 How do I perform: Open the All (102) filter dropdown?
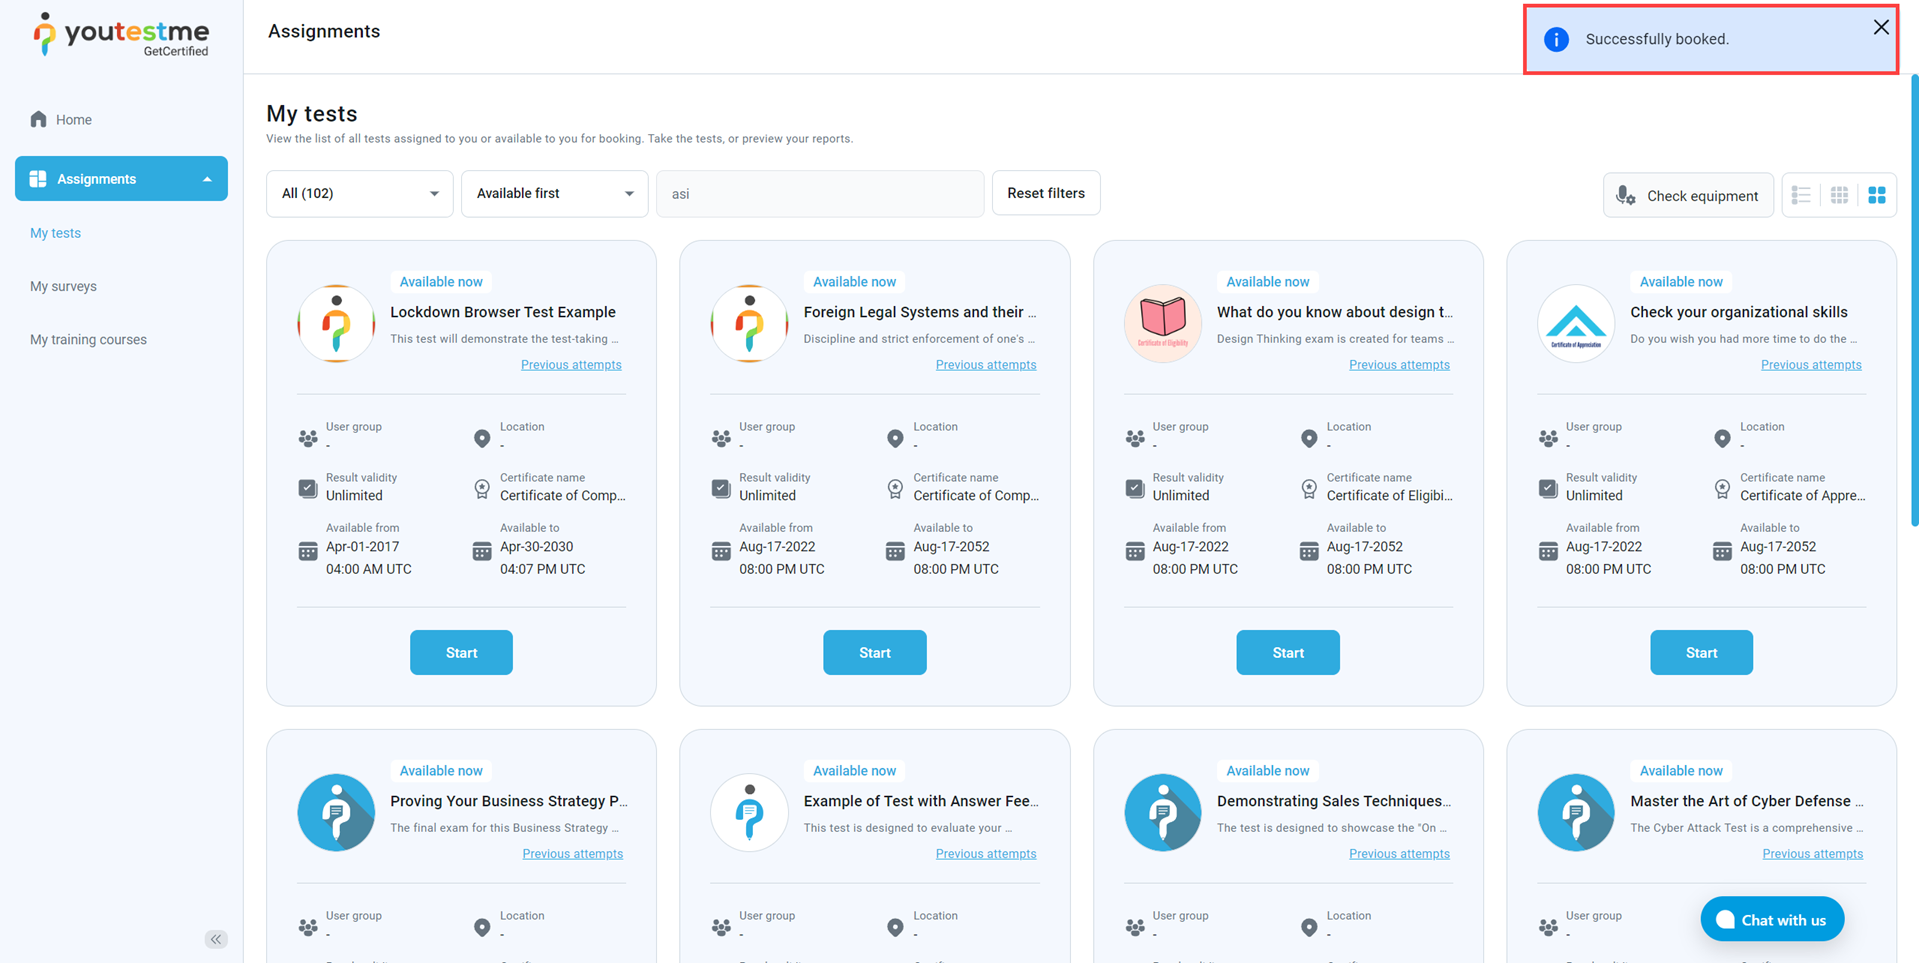[x=359, y=194]
